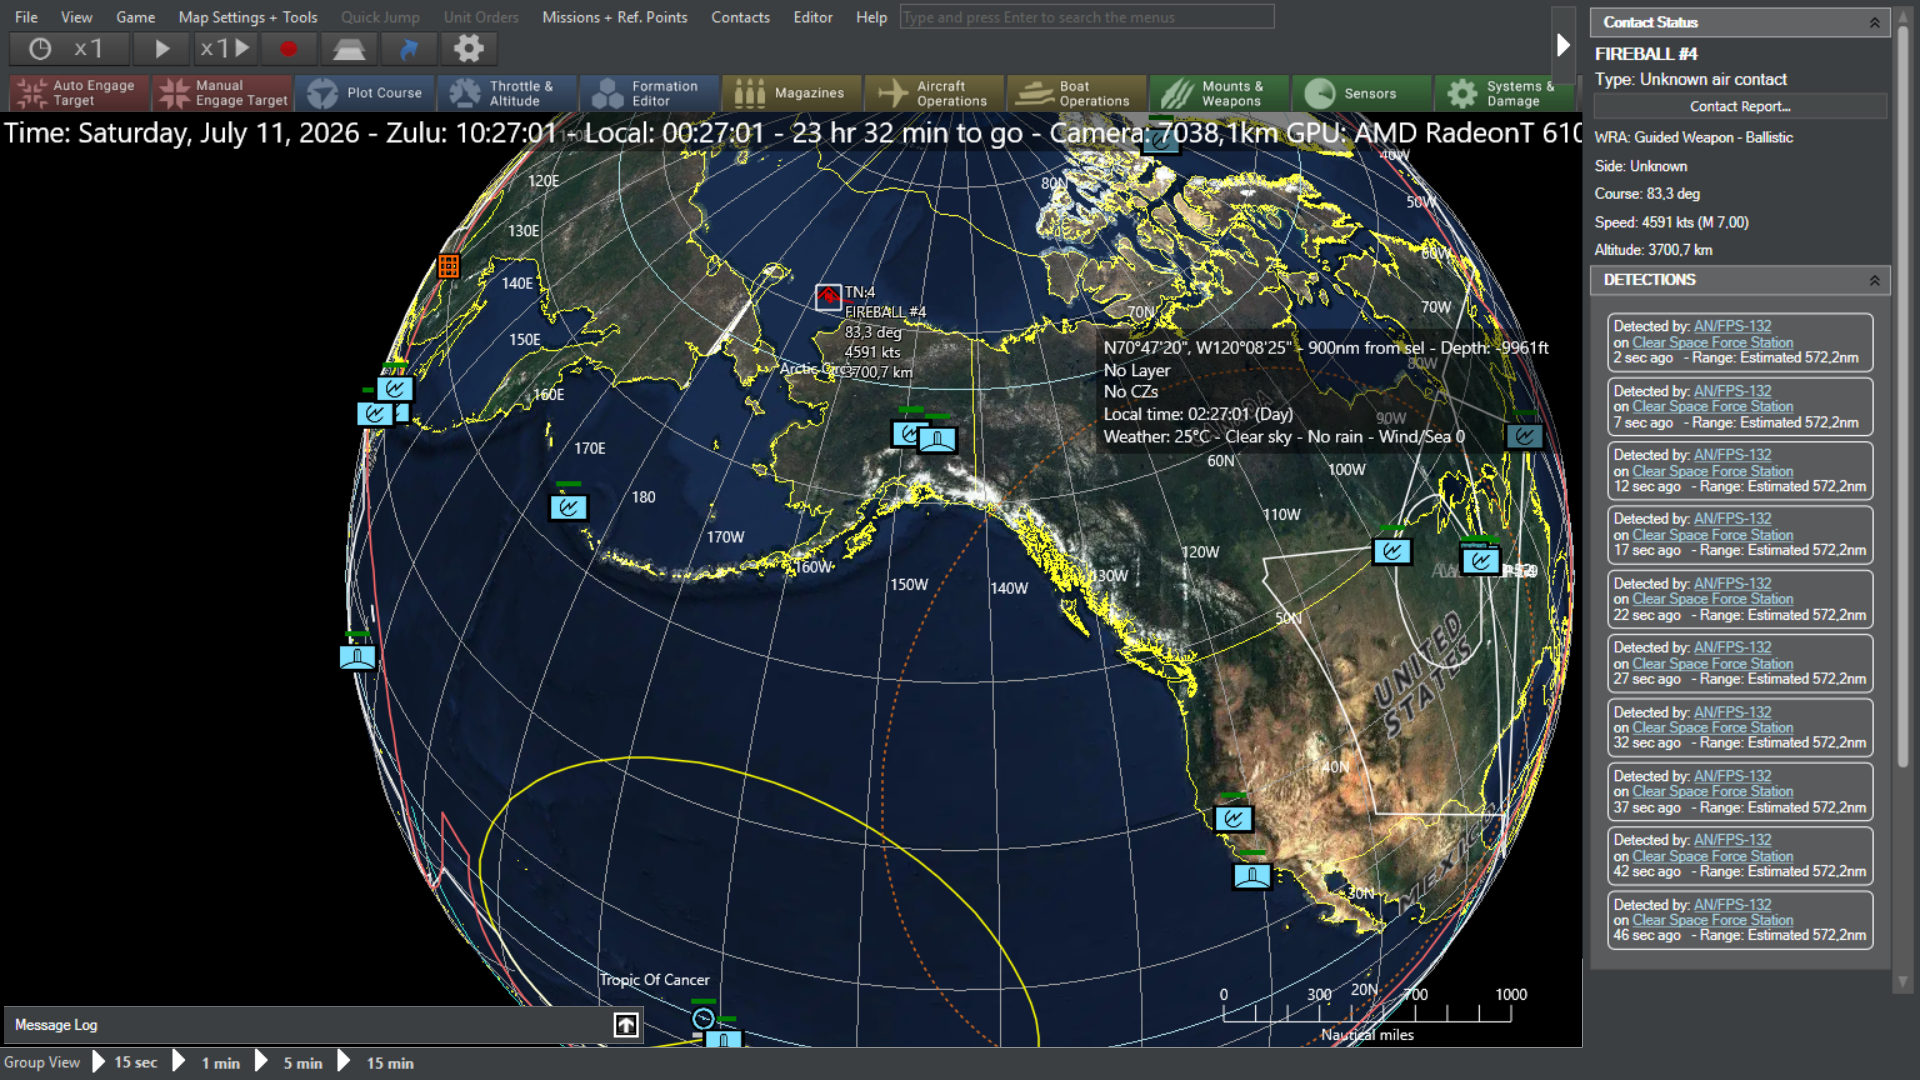Toggle the red record button
This screenshot has width=1920, height=1080.
[x=288, y=48]
